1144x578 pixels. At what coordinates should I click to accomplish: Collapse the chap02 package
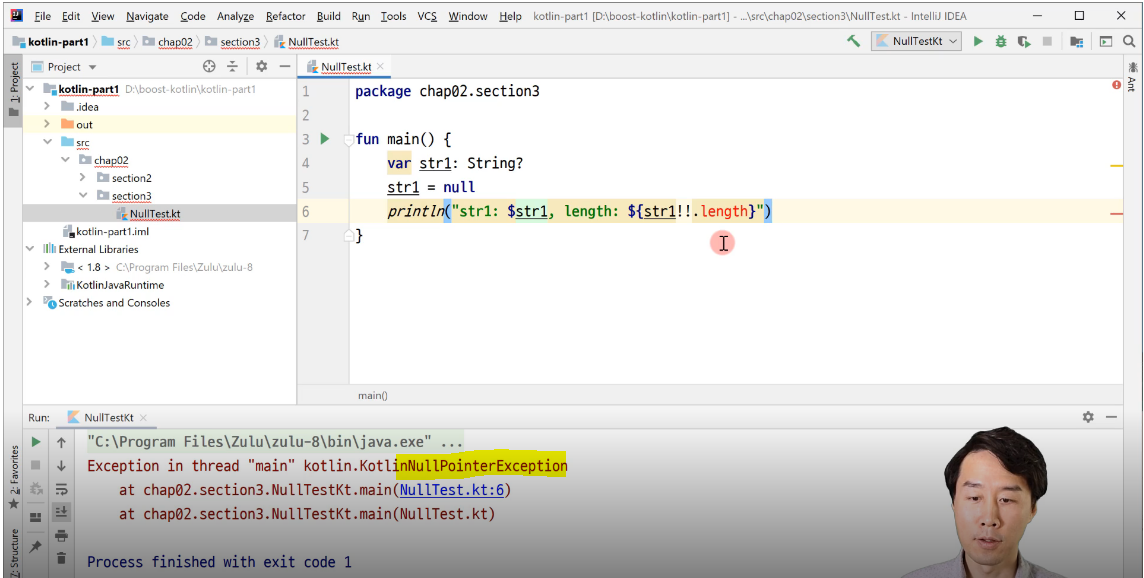(65, 160)
